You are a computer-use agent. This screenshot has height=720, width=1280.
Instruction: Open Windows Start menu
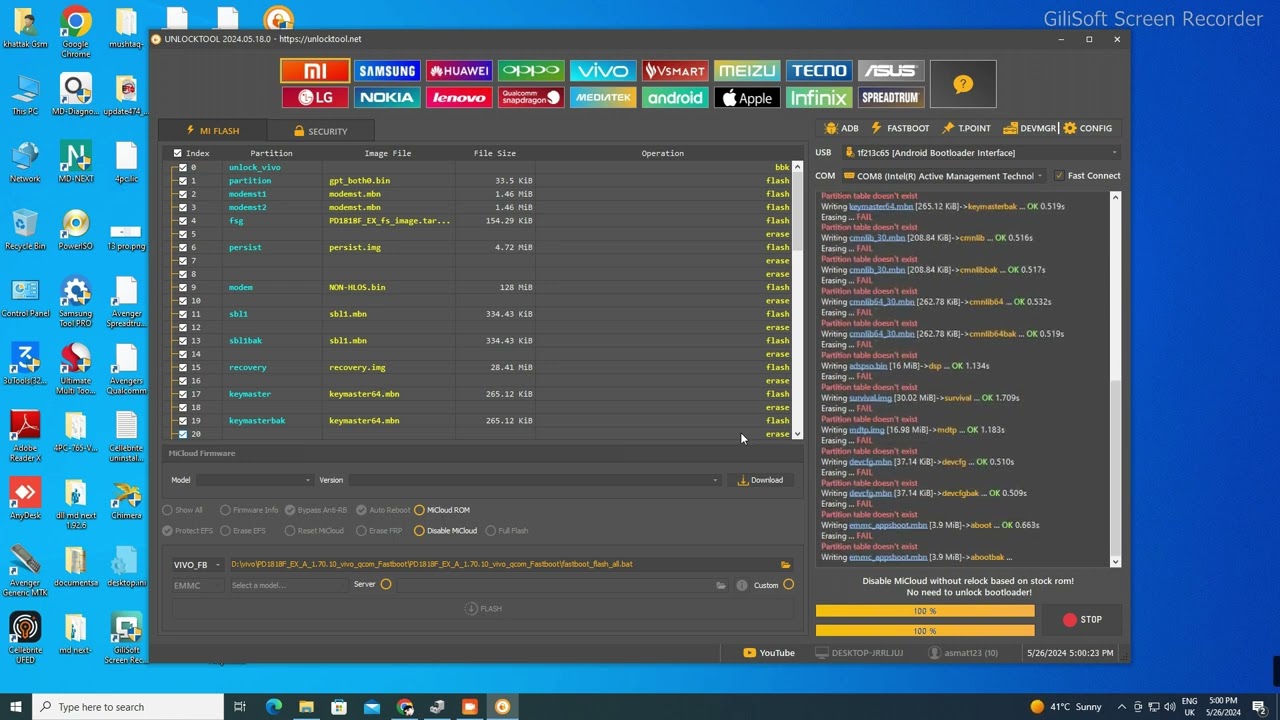tap(16, 707)
